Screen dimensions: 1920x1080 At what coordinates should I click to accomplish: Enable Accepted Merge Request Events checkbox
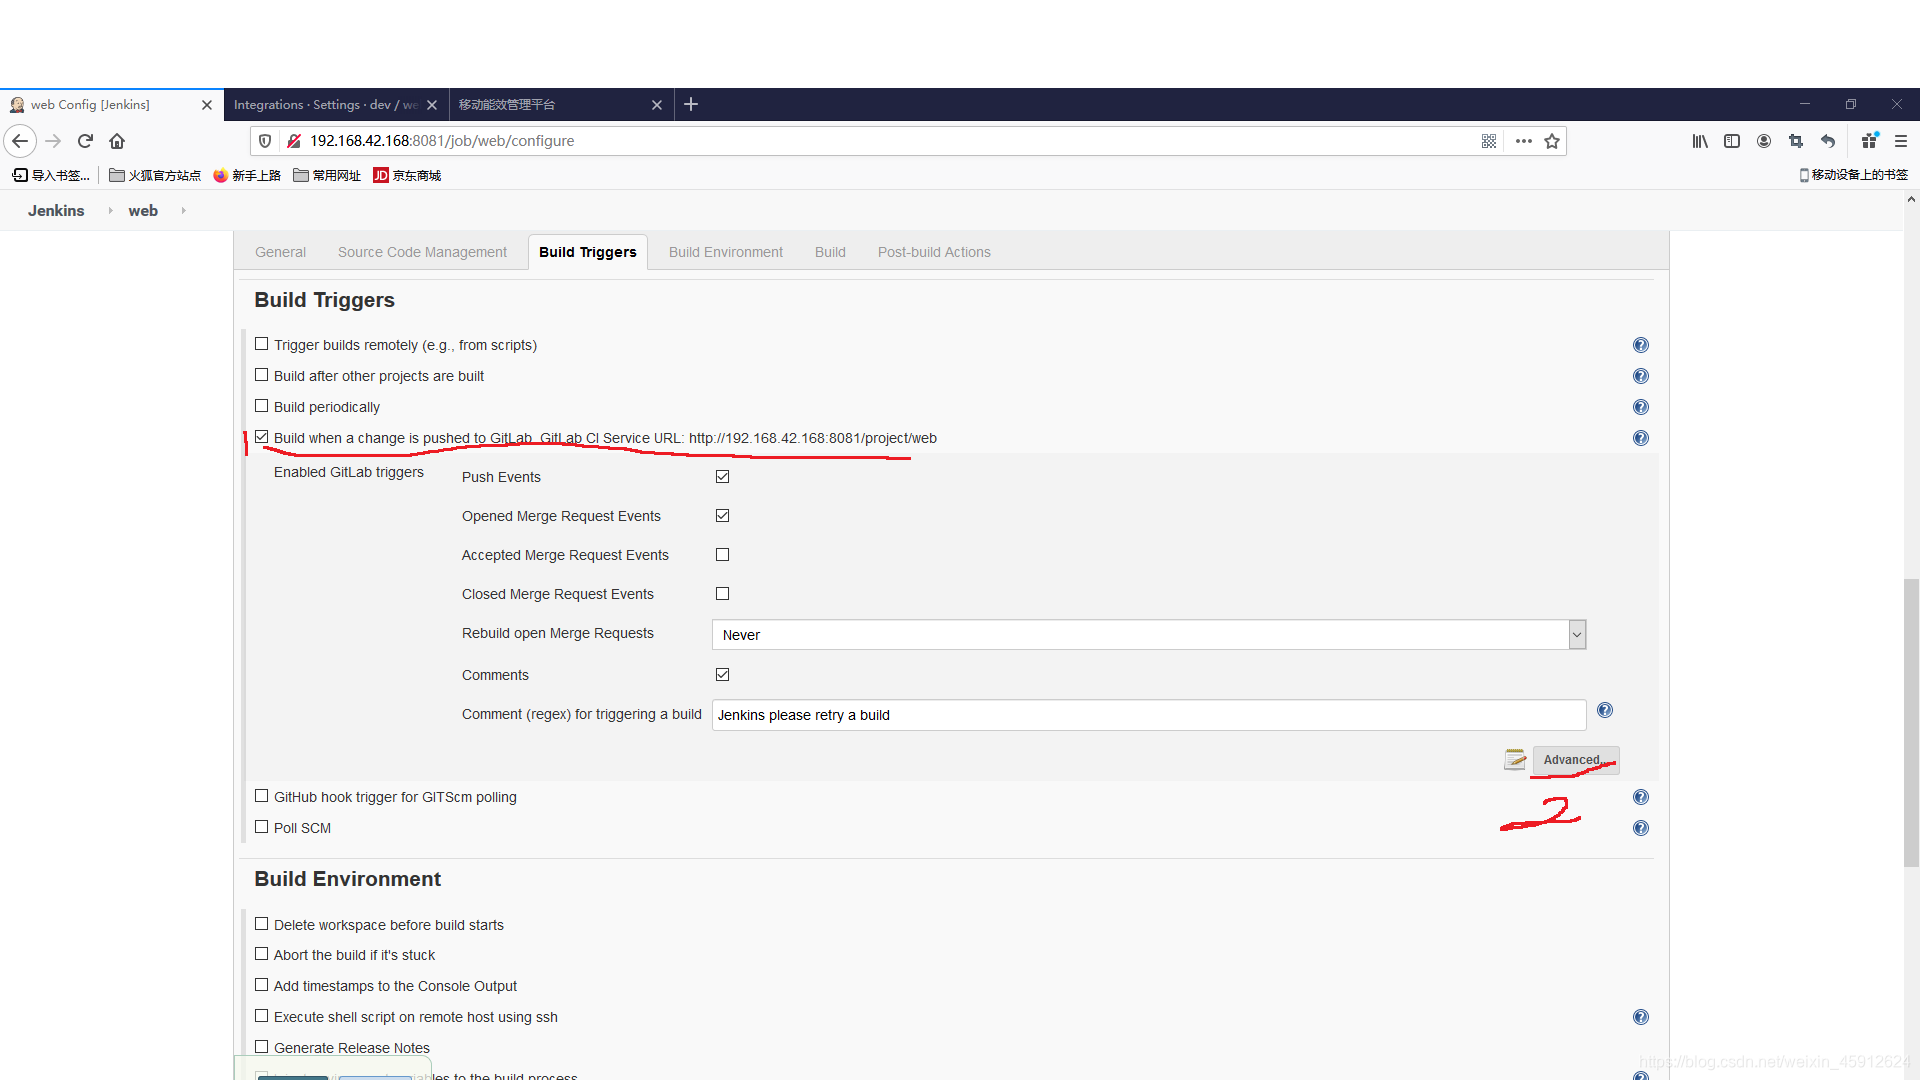[723, 555]
